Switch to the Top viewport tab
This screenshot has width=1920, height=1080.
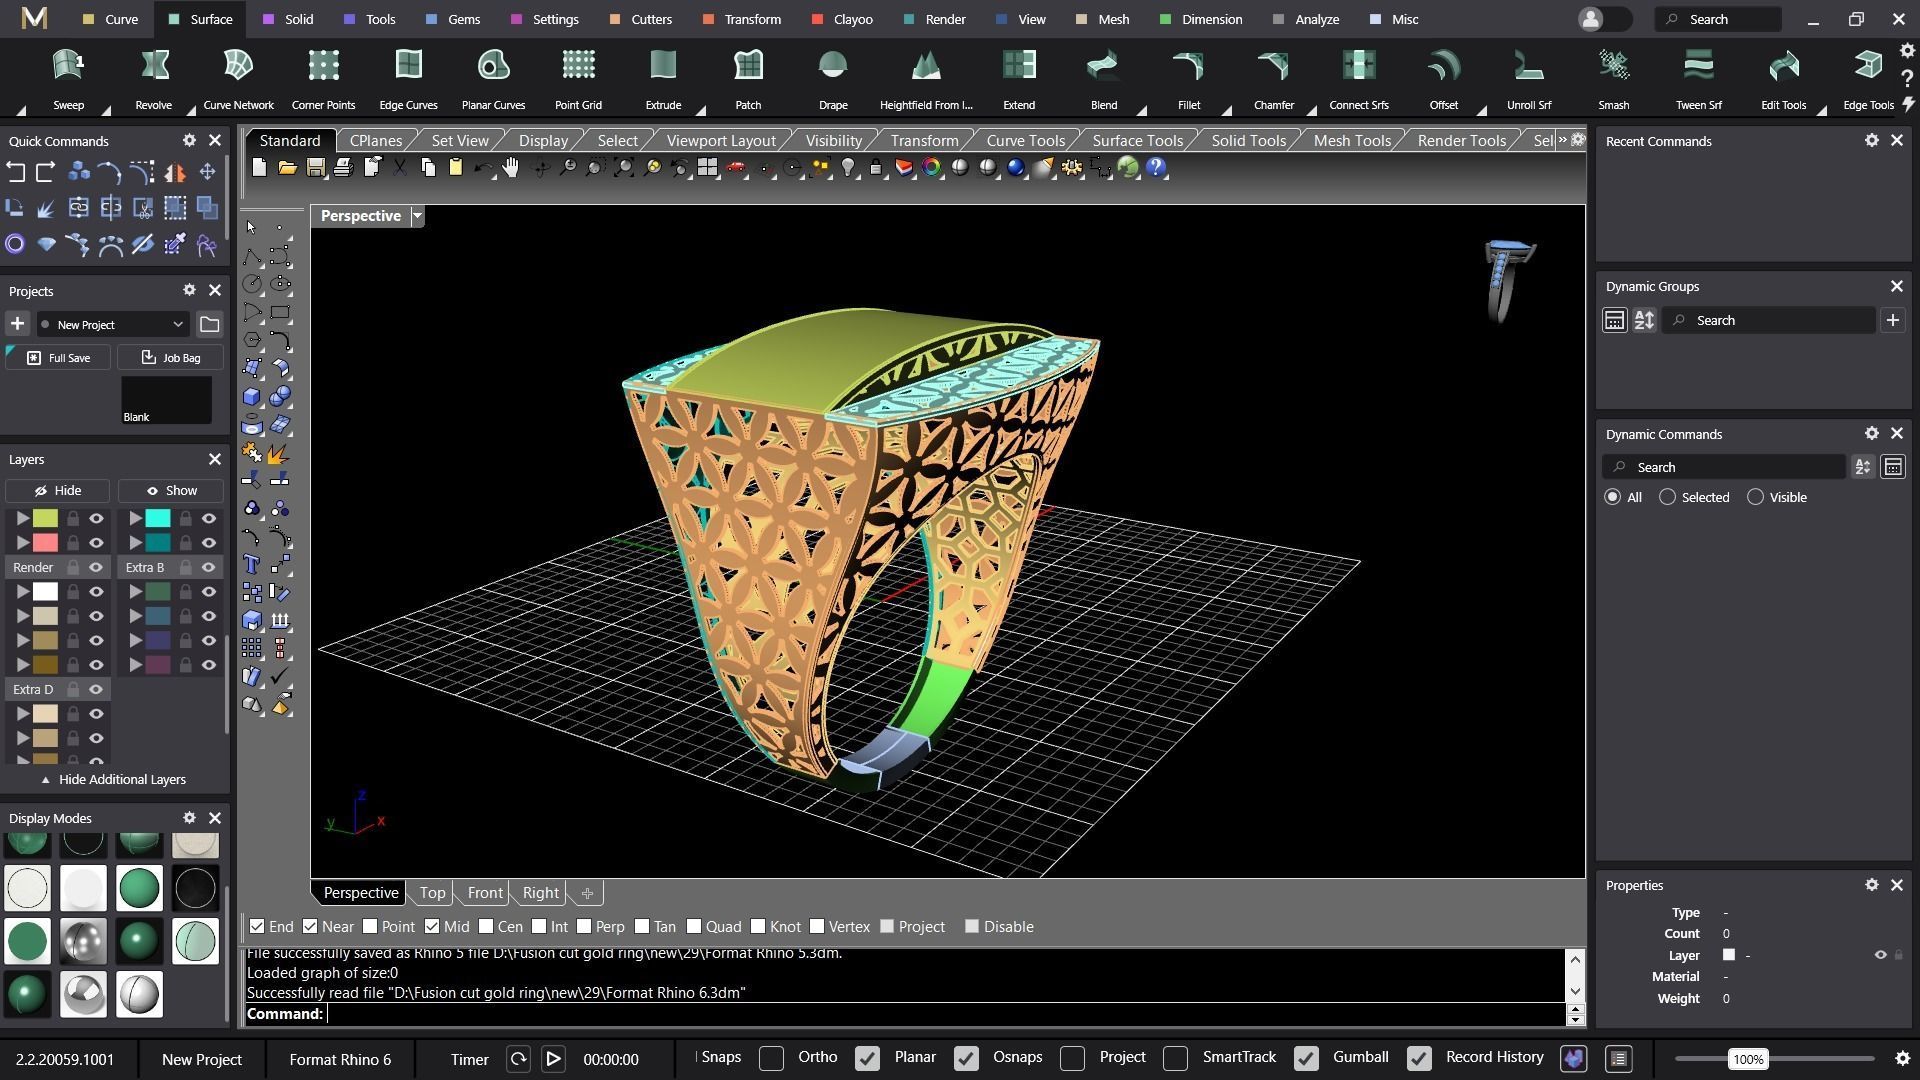coord(432,893)
